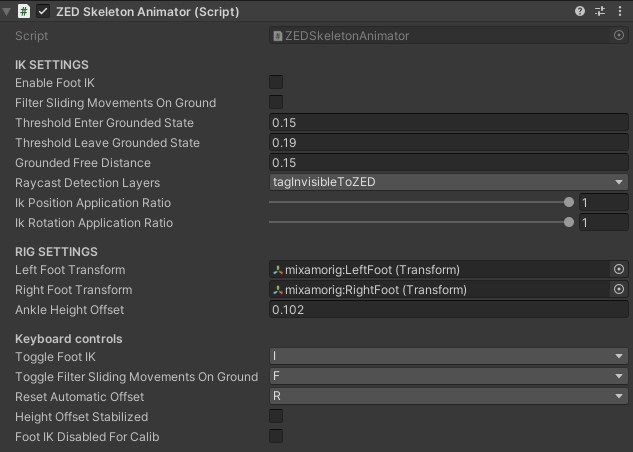
Task: Open object picker for Left Foot Transform
Action: (x=619, y=270)
